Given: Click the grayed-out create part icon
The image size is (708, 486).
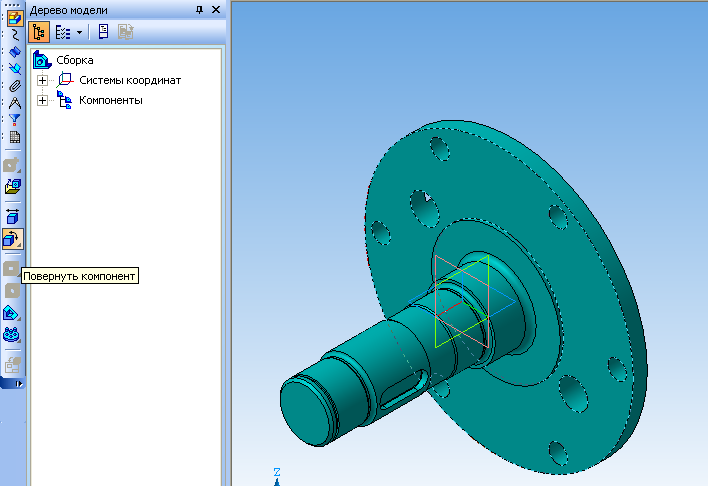Looking at the screenshot, I should [x=12, y=165].
